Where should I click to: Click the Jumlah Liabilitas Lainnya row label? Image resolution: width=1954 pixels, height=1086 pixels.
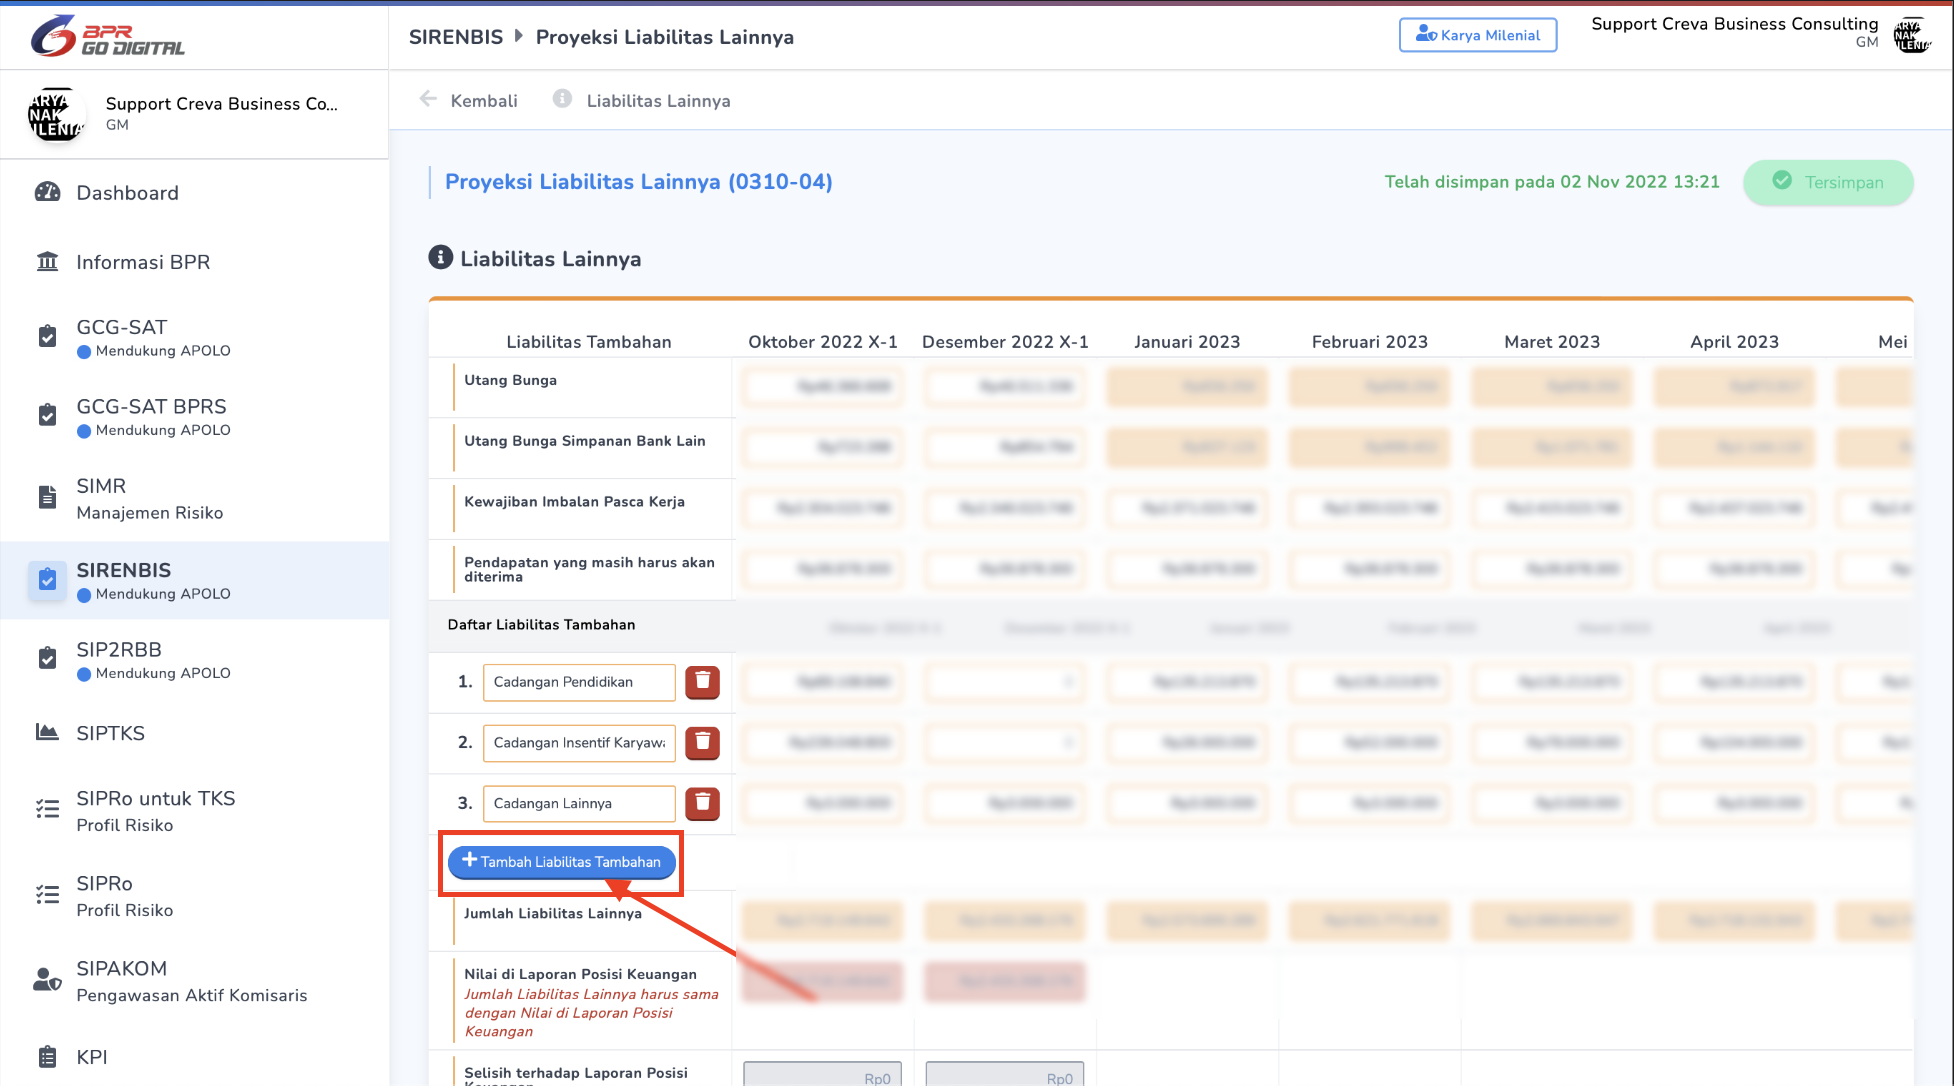[x=552, y=913]
